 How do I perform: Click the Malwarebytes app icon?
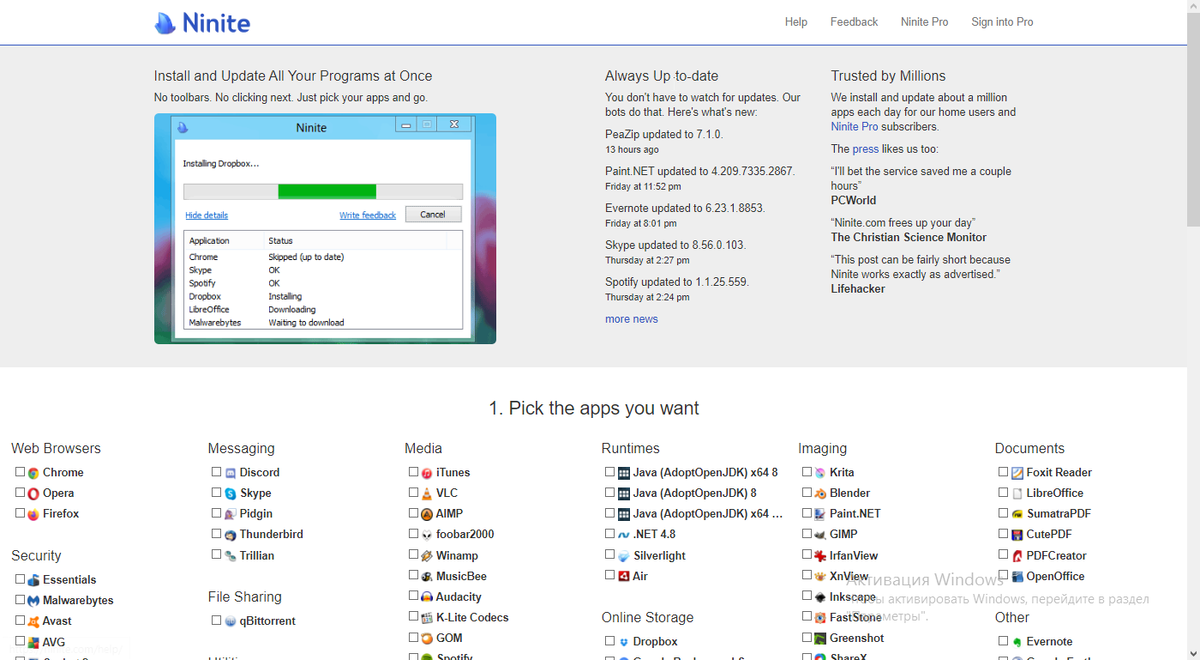pos(33,600)
